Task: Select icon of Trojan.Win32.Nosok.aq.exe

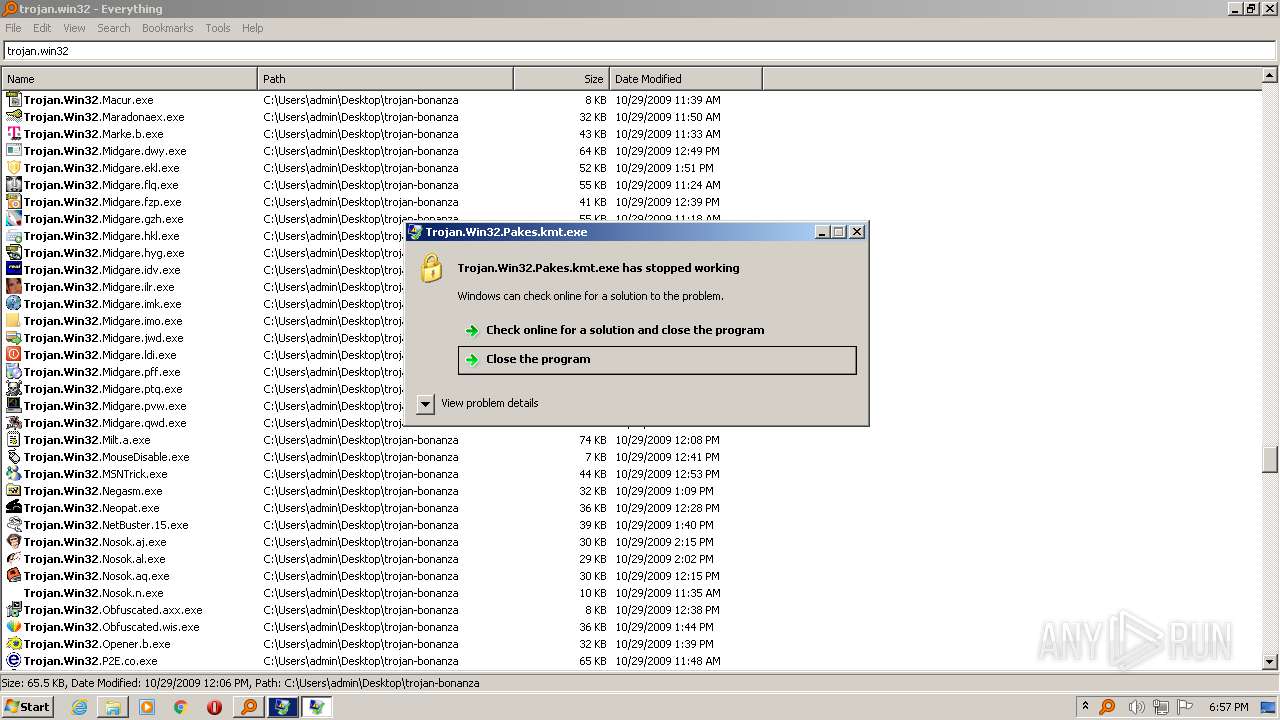Action: (x=14, y=576)
